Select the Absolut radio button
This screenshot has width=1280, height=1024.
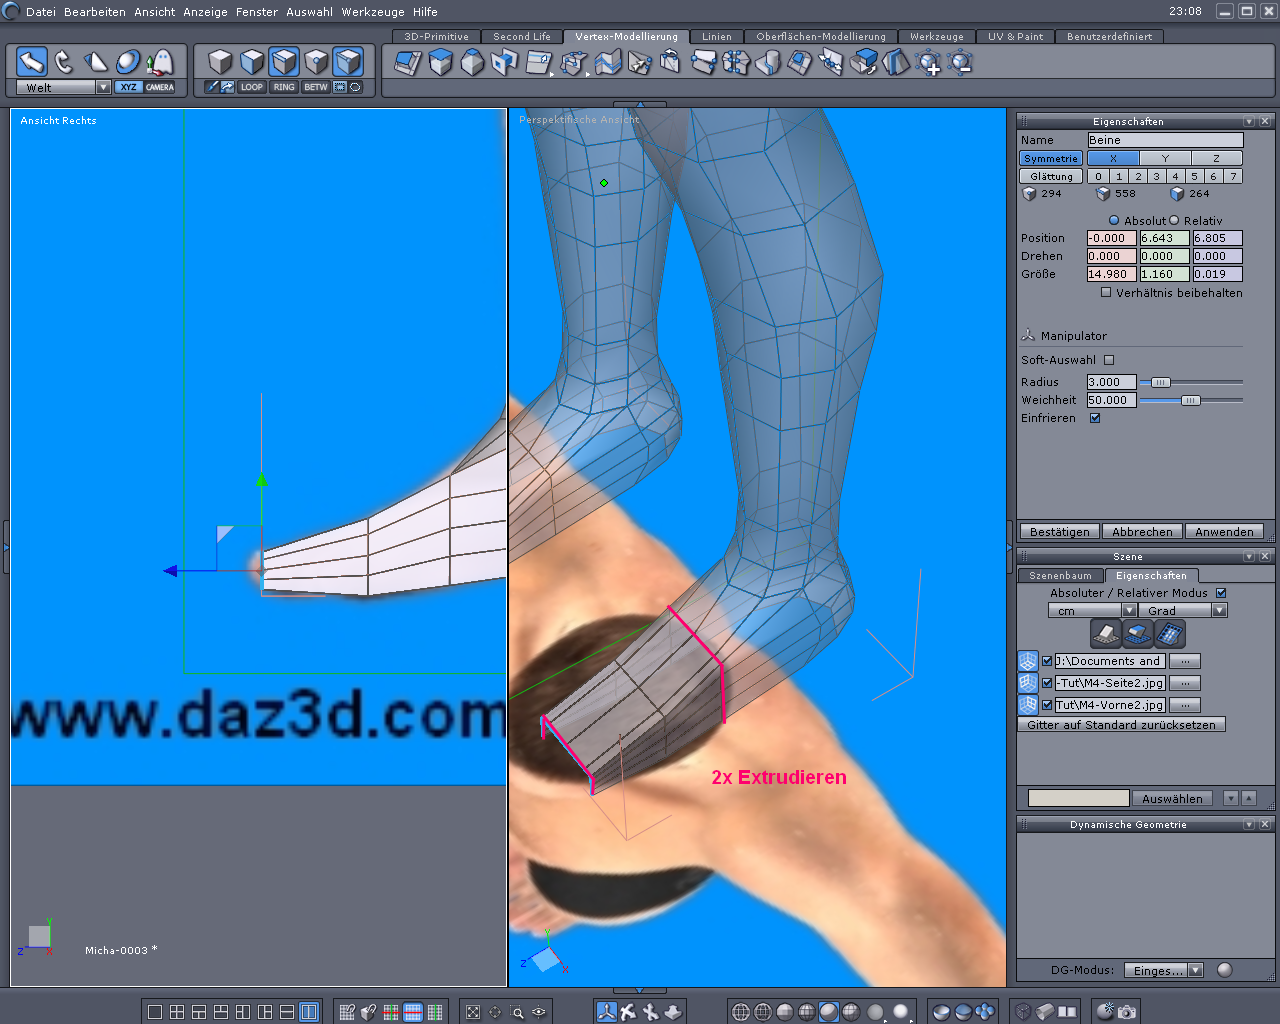(x=1114, y=220)
